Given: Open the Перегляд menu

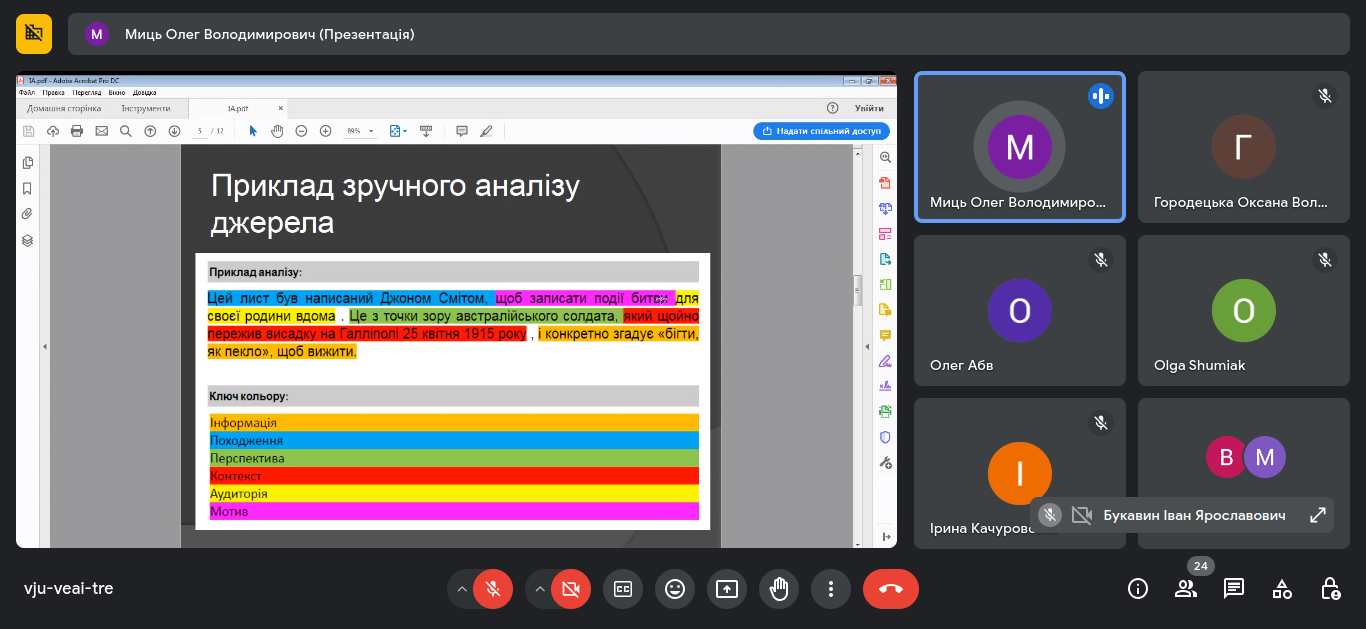Looking at the screenshot, I should [87, 92].
